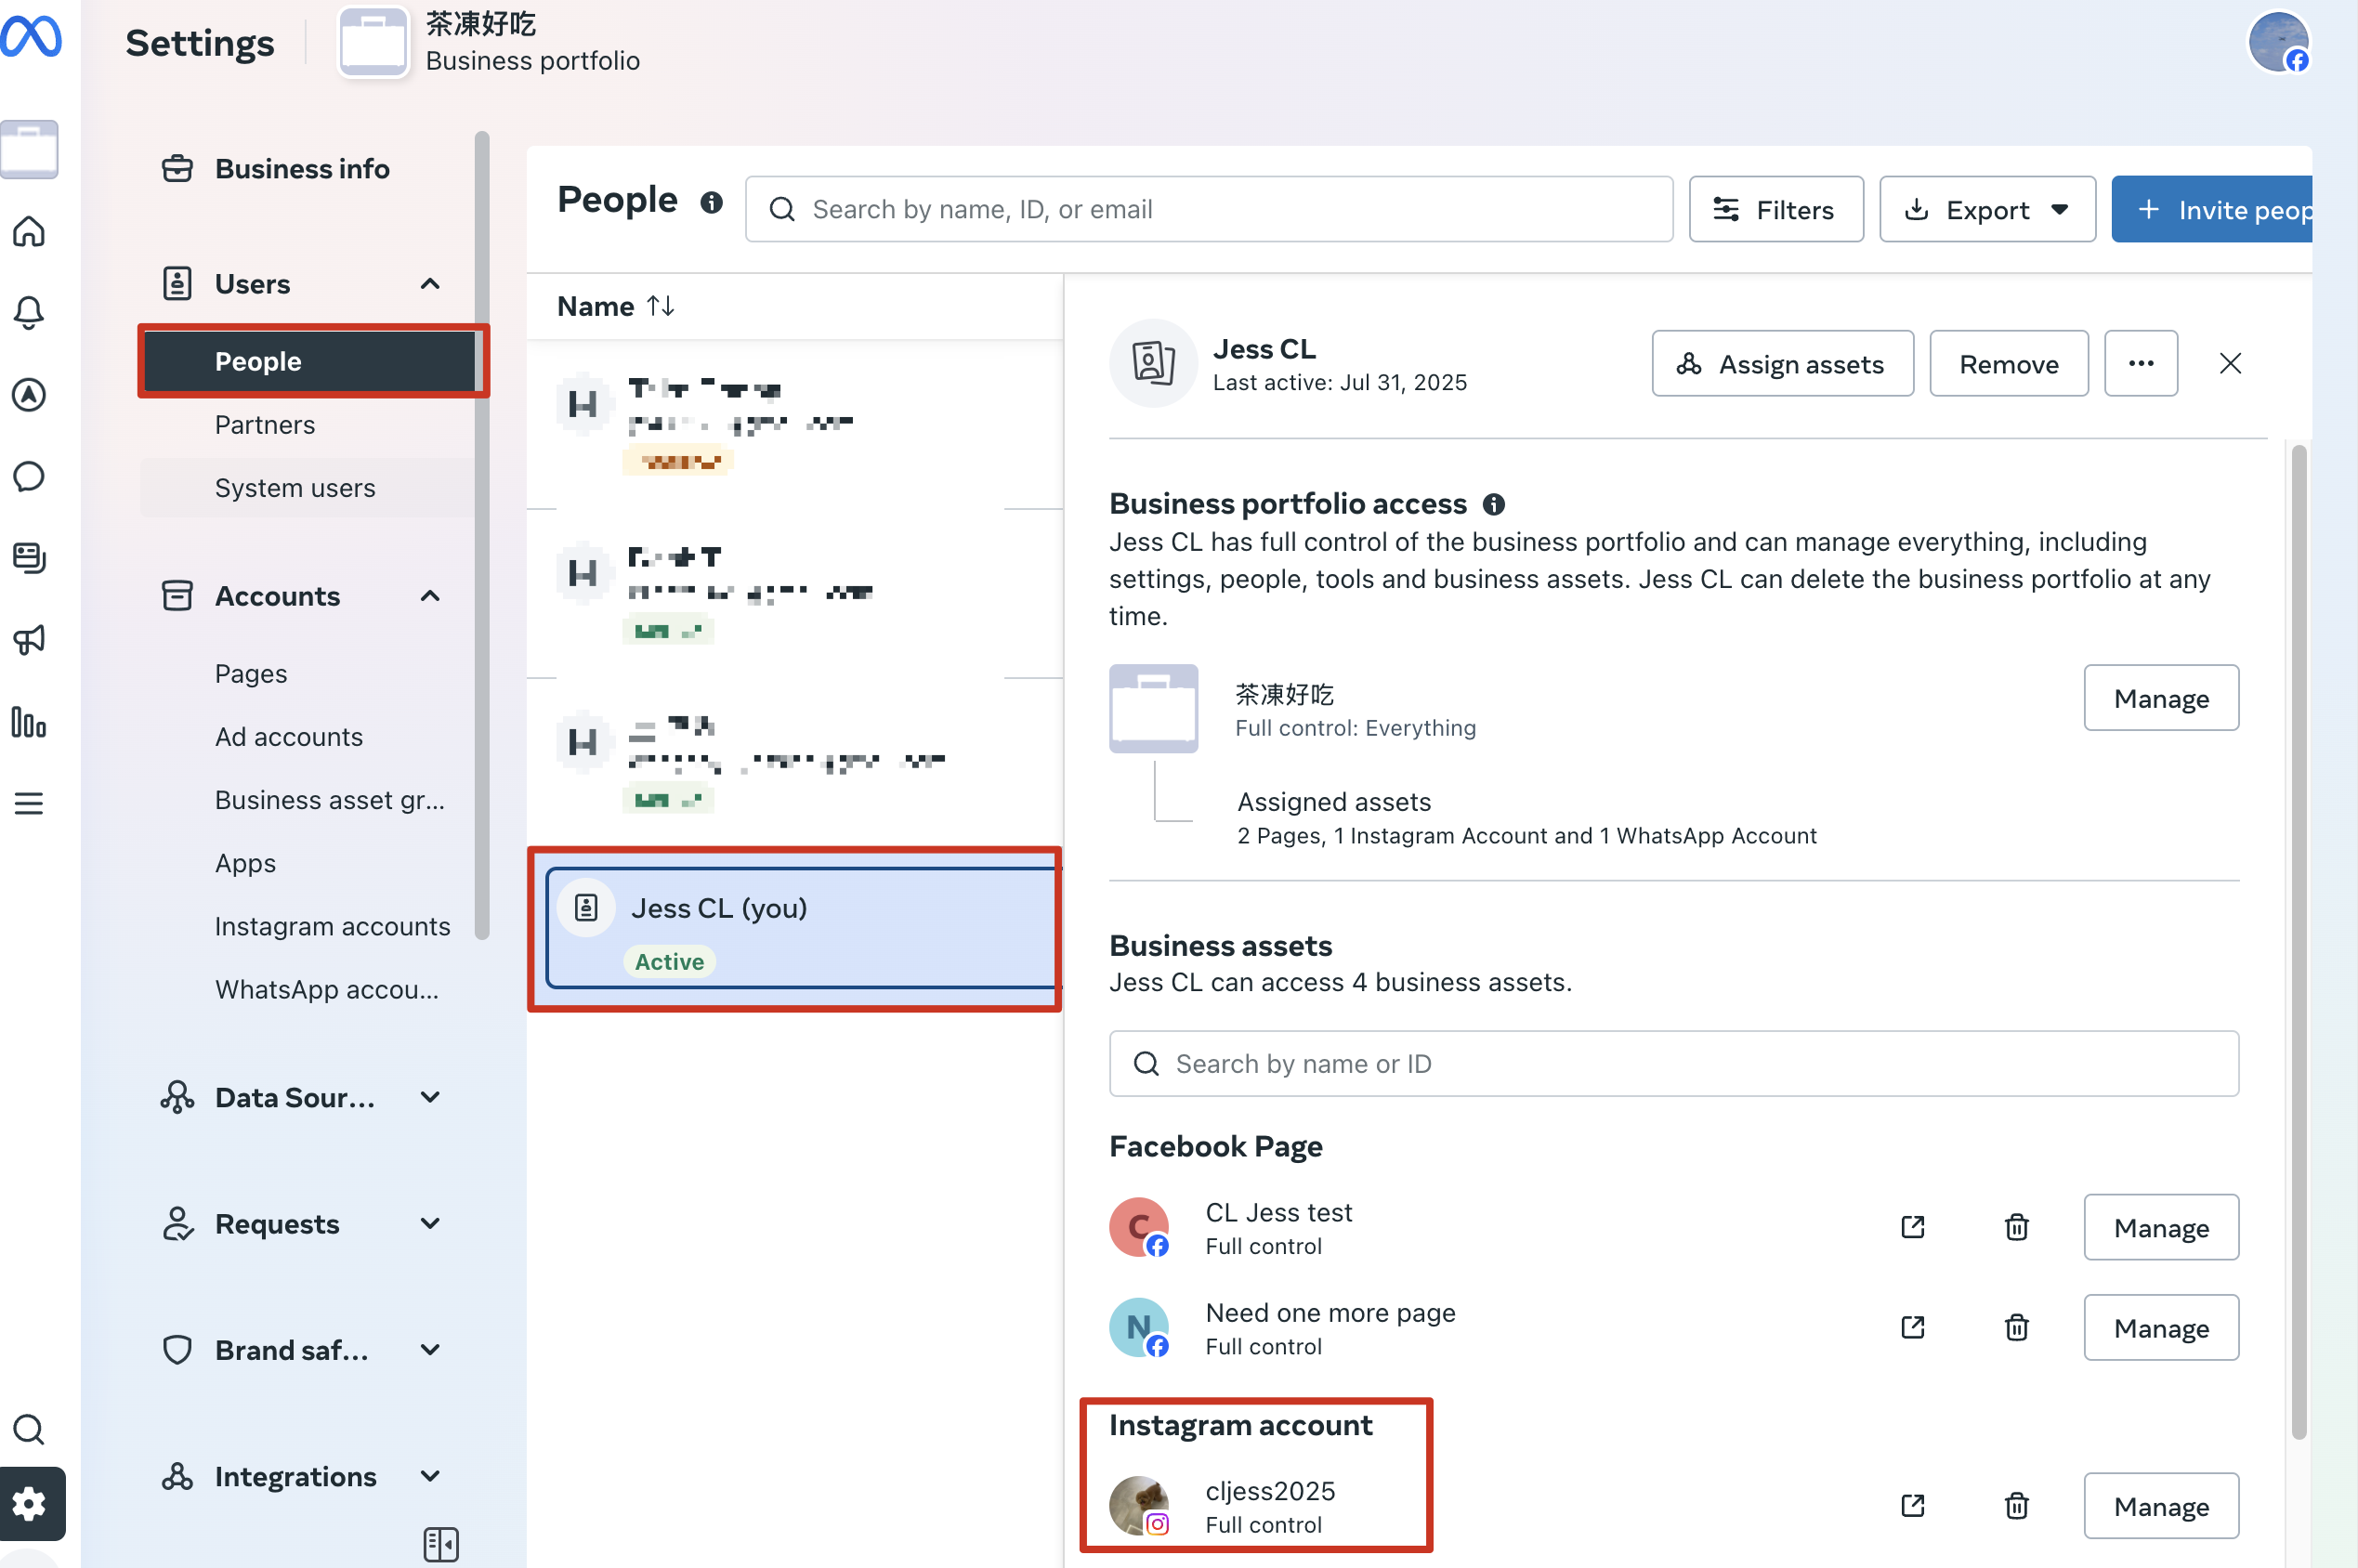
Task: Click the Remove button
Action: pyautogui.click(x=2008, y=363)
